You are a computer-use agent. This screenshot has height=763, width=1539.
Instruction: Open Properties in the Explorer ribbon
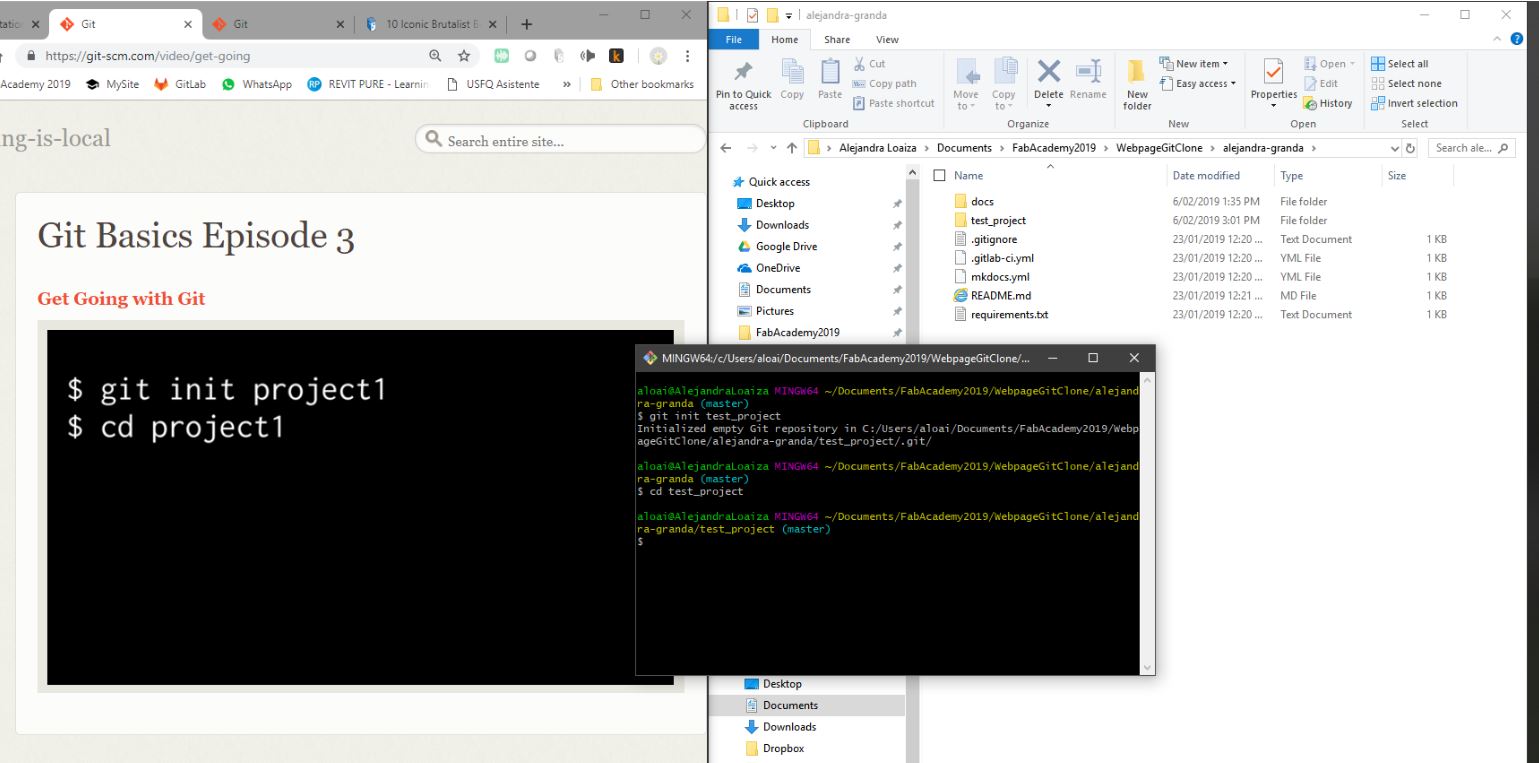(1273, 73)
